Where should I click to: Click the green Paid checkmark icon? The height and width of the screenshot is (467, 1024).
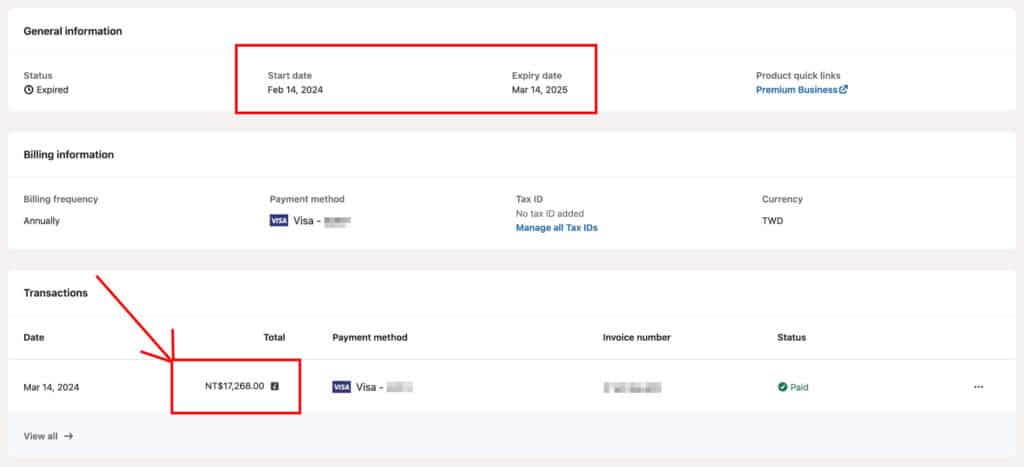point(782,387)
